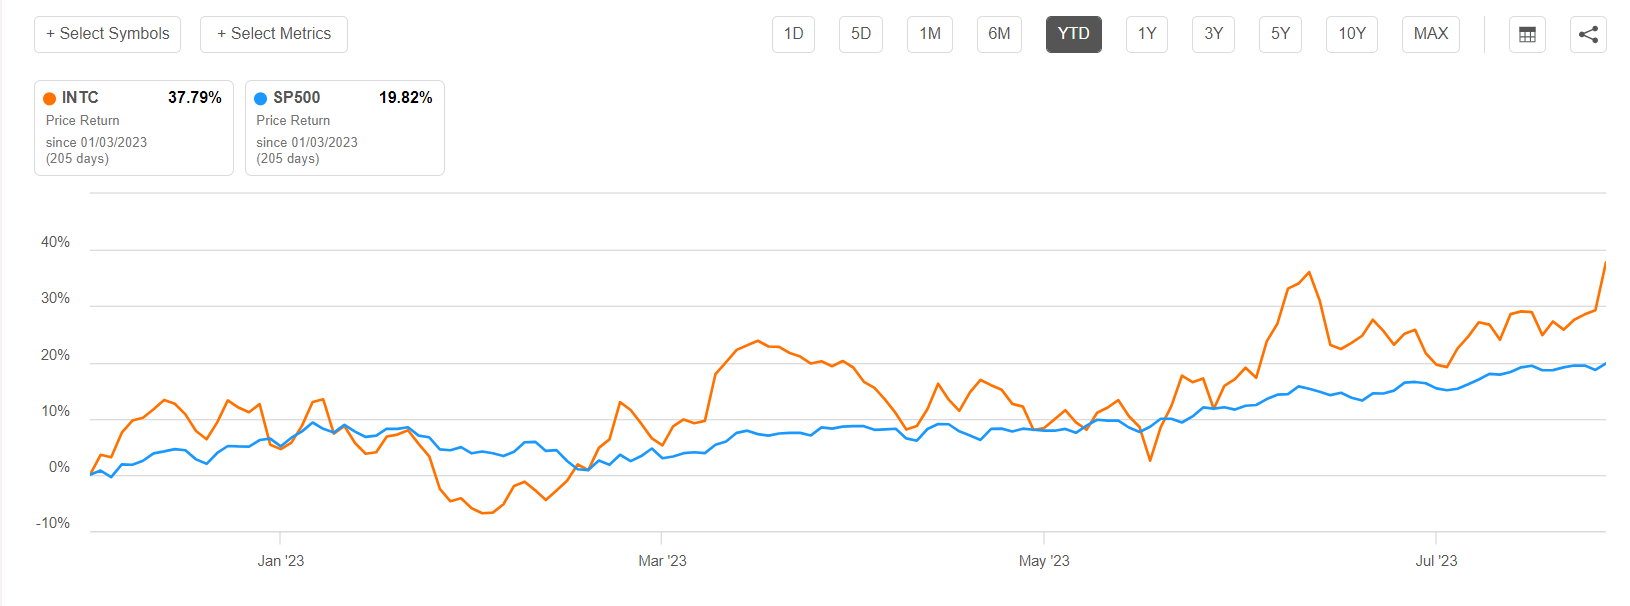This screenshot has height=606, width=1630.
Task: Display the MAX time range
Action: tap(1431, 34)
